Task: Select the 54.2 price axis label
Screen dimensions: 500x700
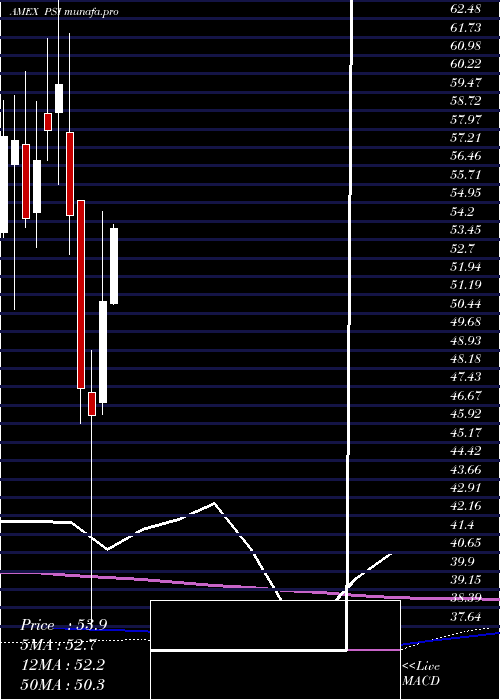Action: point(462,212)
